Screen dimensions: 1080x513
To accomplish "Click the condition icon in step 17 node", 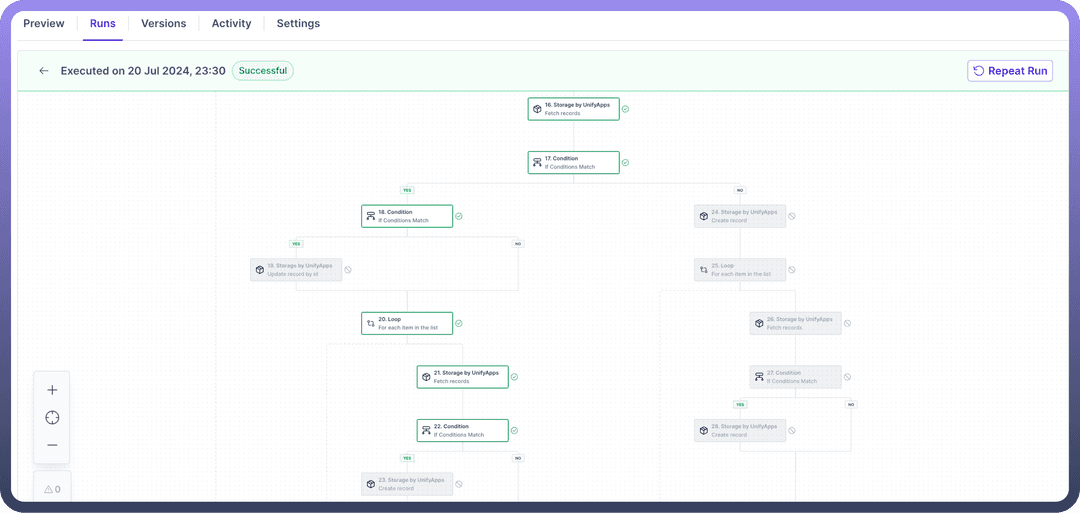I will (537, 162).
